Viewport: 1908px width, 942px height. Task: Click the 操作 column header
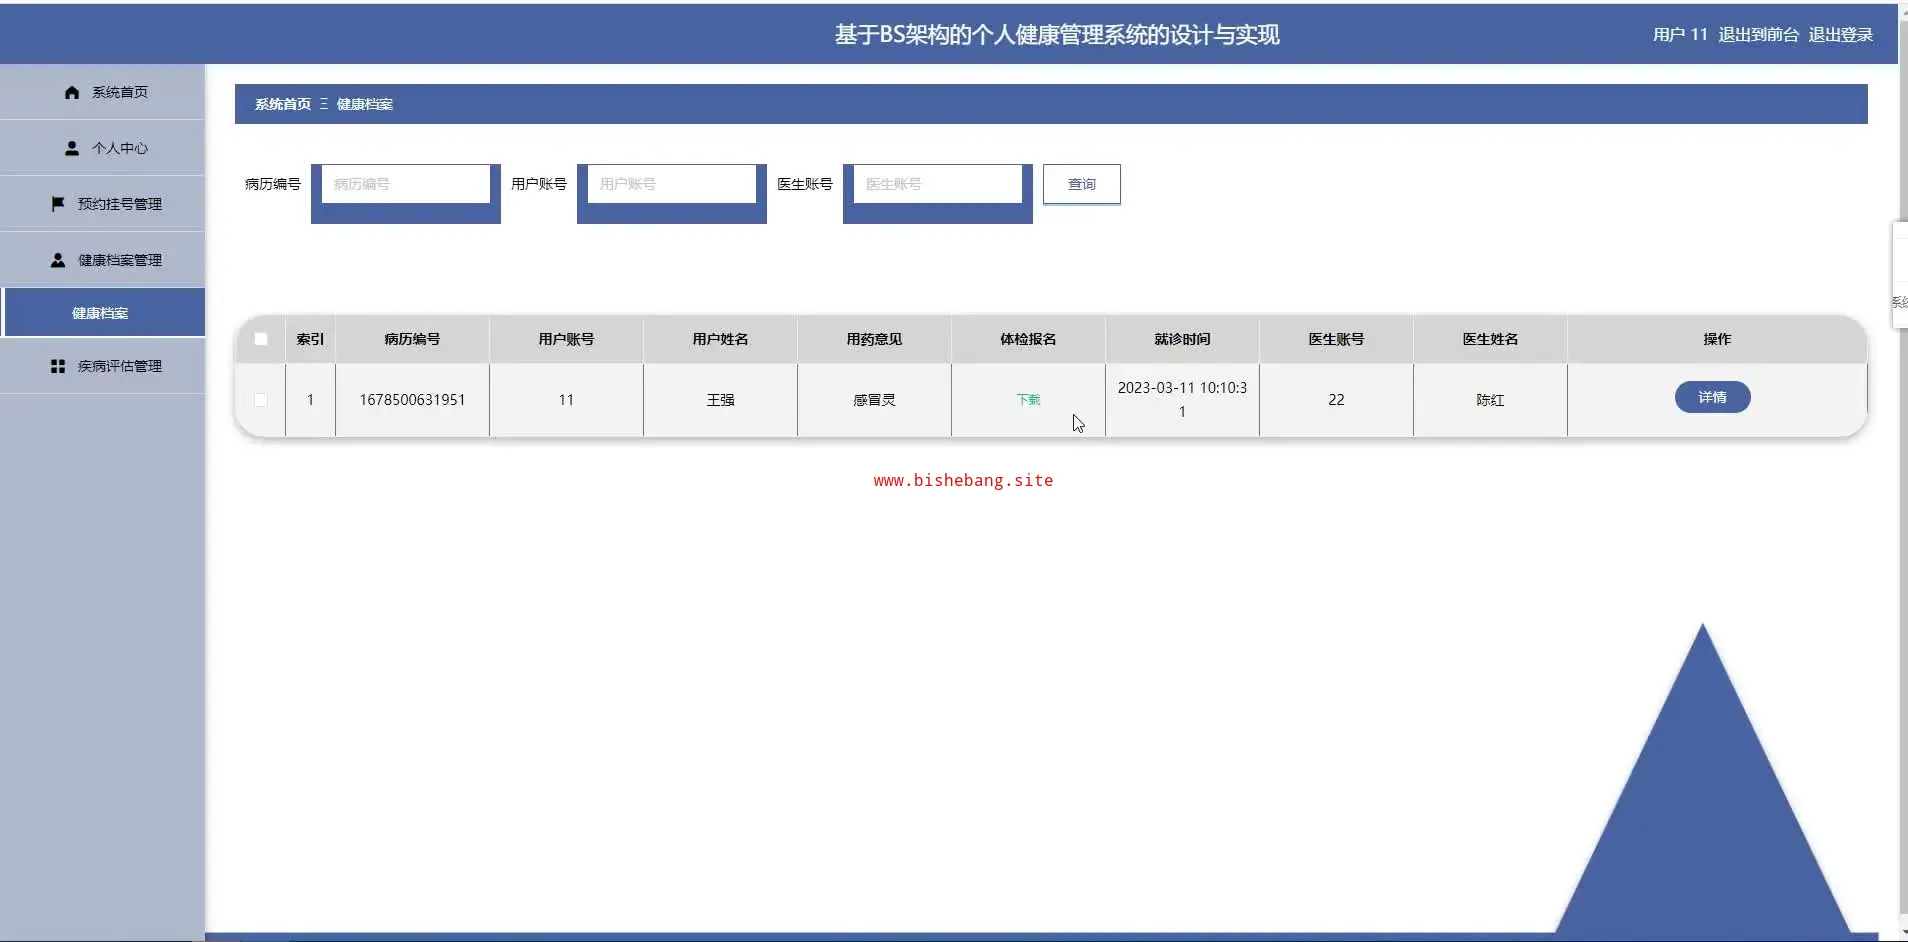pos(1717,339)
